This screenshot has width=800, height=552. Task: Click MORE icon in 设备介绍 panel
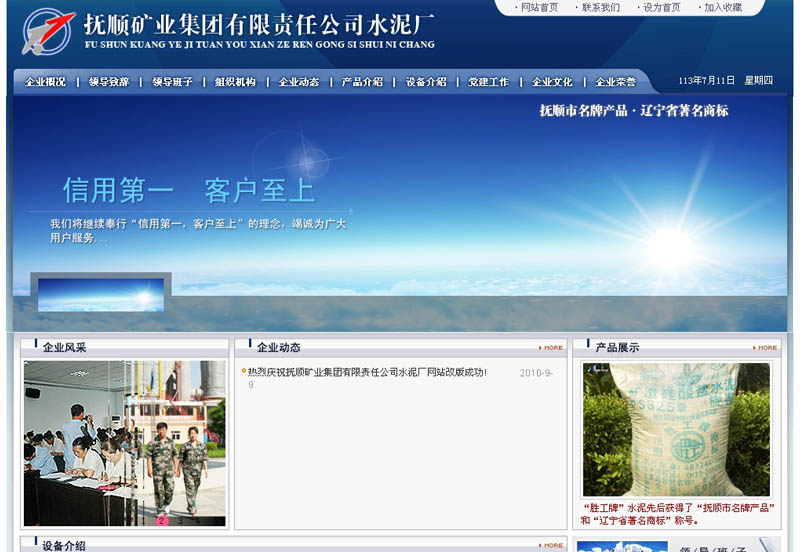click(x=551, y=546)
